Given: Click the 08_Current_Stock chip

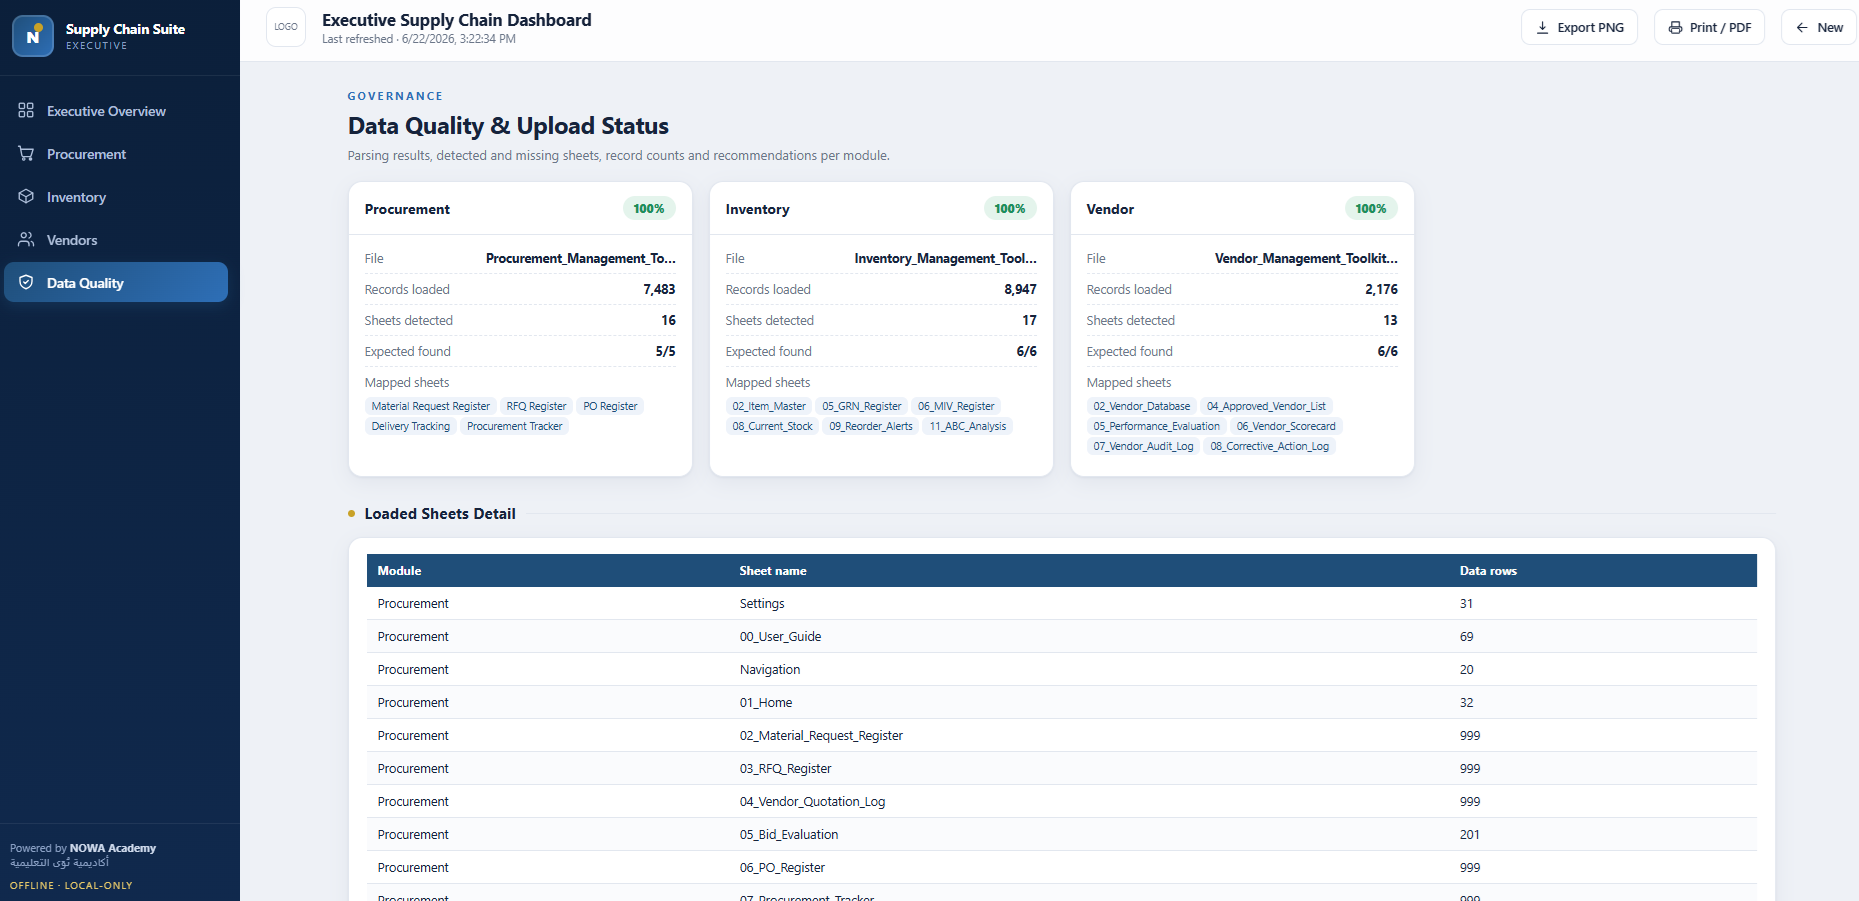Looking at the screenshot, I should (x=772, y=426).
